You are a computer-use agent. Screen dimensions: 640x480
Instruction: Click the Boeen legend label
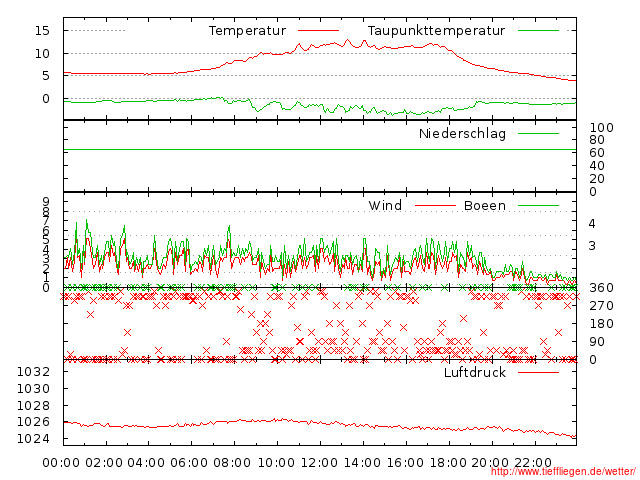[x=485, y=205]
